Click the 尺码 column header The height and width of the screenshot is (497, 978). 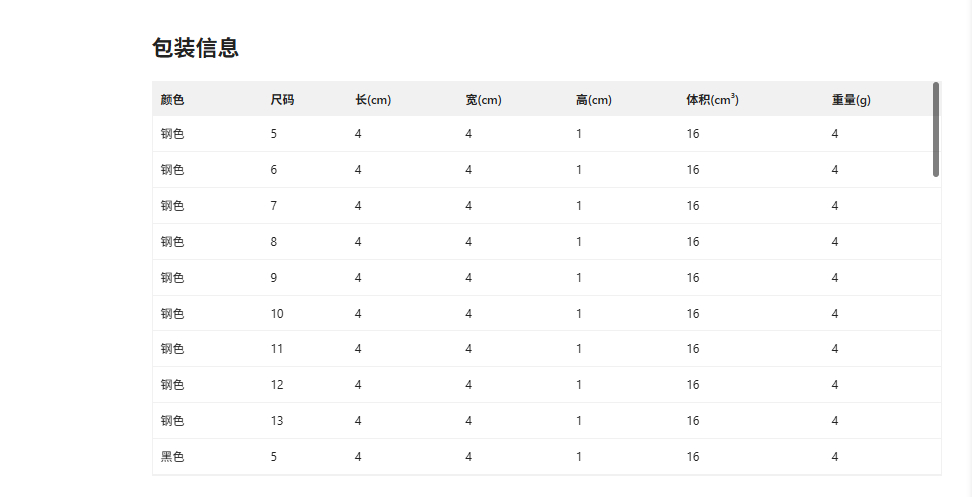click(282, 100)
